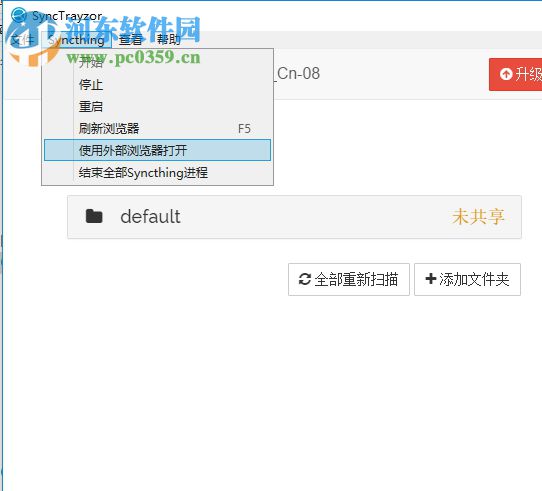
Task: Open the 文件 menu
Action: [22, 40]
